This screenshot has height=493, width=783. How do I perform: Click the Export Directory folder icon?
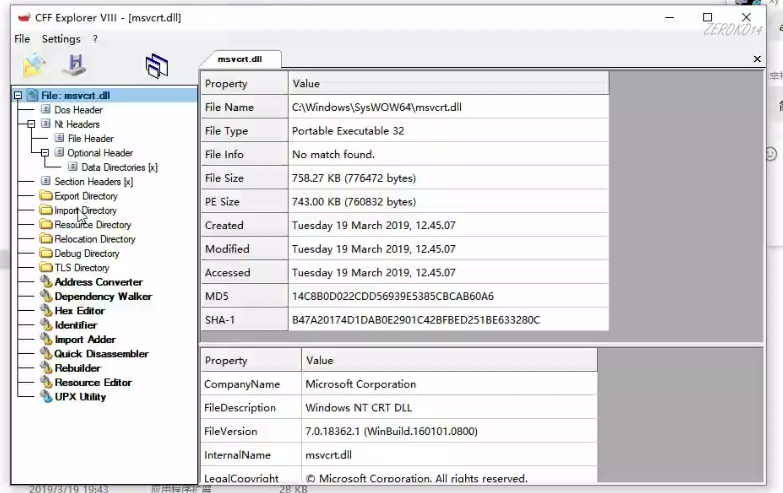46,196
